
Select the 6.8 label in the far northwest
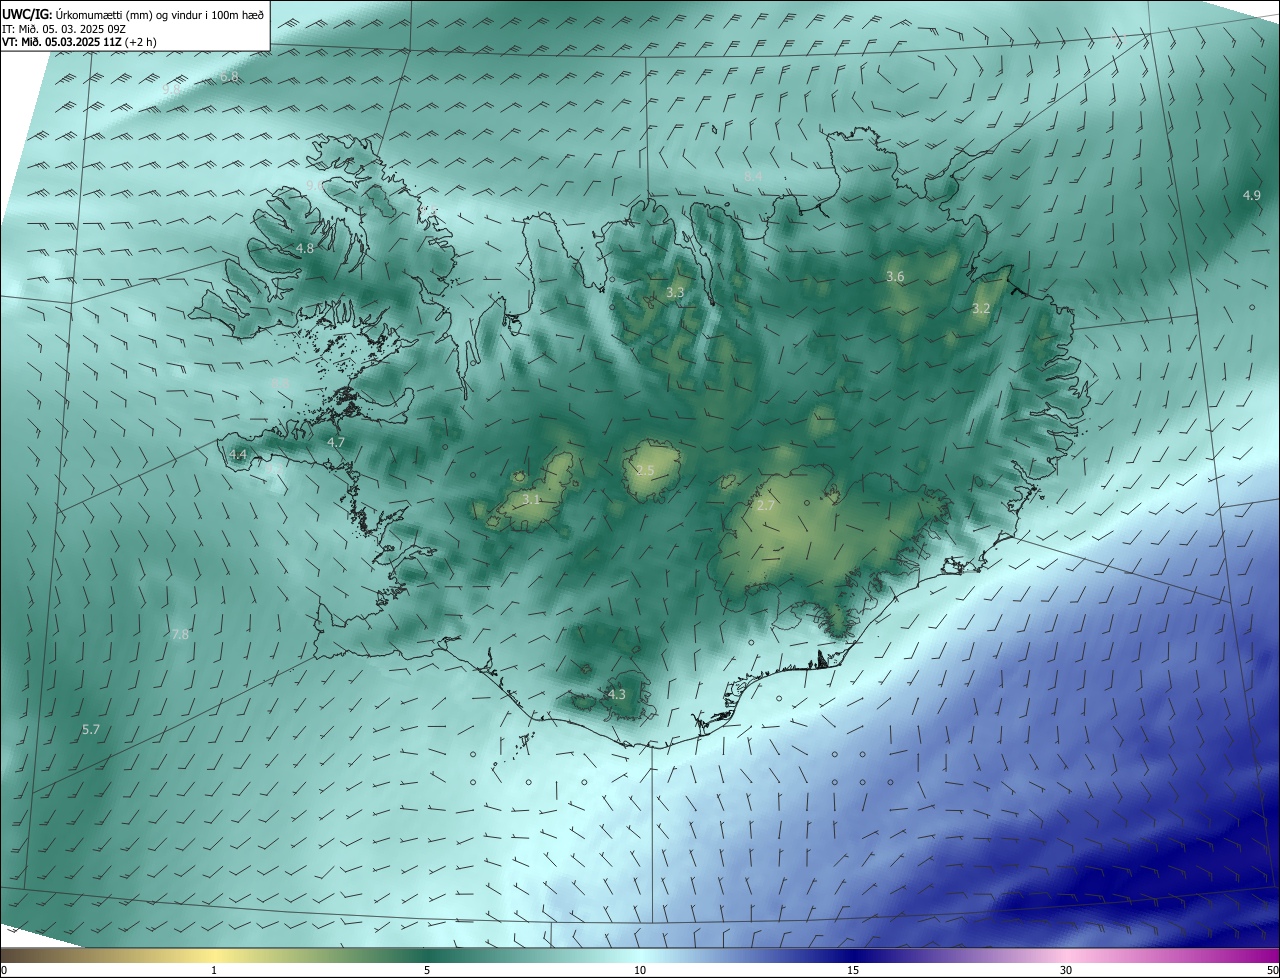[x=229, y=78]
